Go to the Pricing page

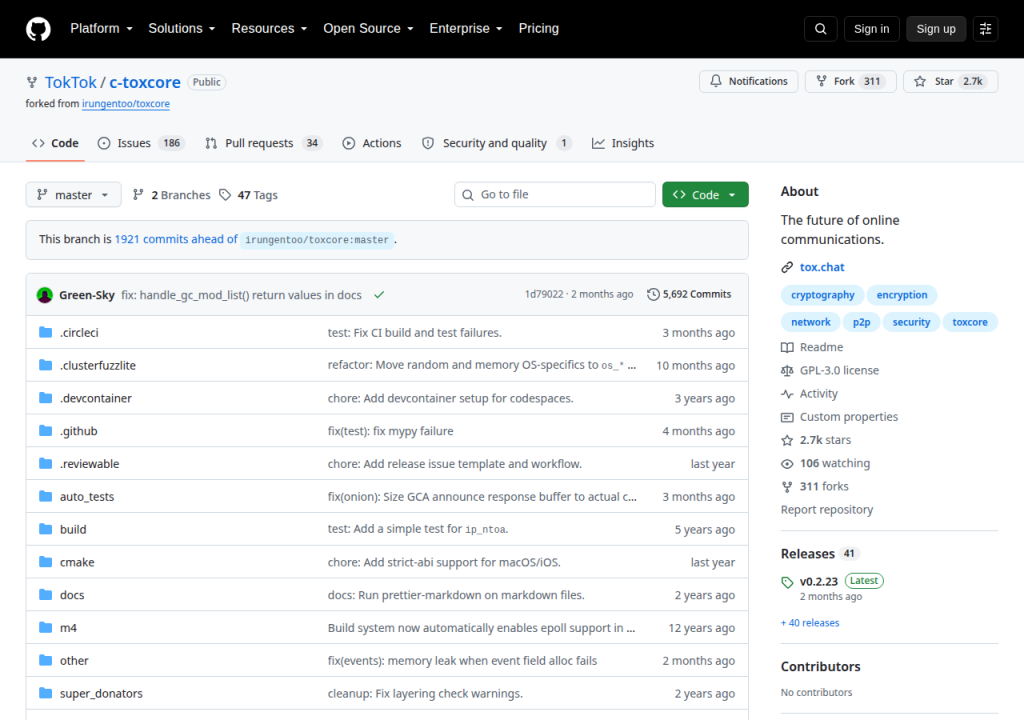point(539,29)
